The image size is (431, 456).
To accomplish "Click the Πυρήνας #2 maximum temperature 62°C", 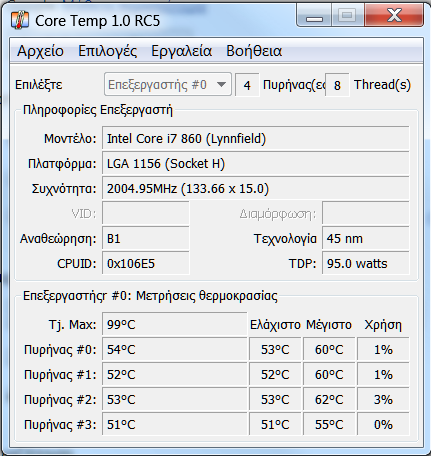I will [329, 399].
